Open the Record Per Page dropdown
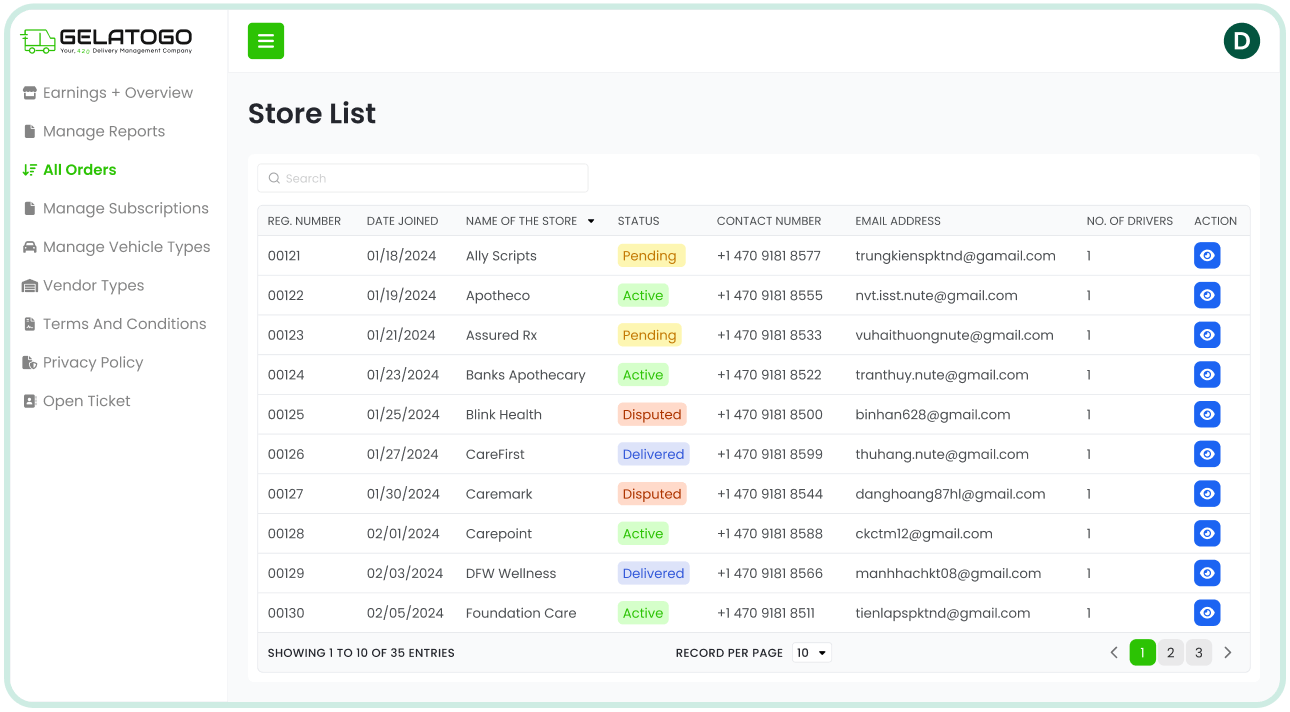 812,653
